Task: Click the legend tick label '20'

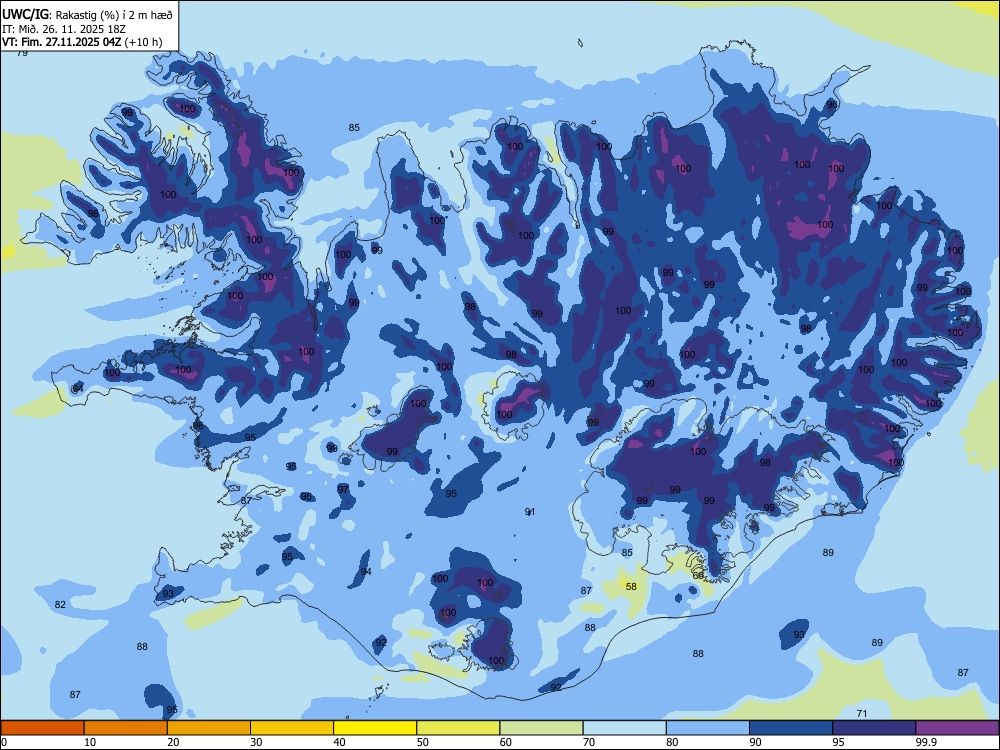Action: pos(173,742)
